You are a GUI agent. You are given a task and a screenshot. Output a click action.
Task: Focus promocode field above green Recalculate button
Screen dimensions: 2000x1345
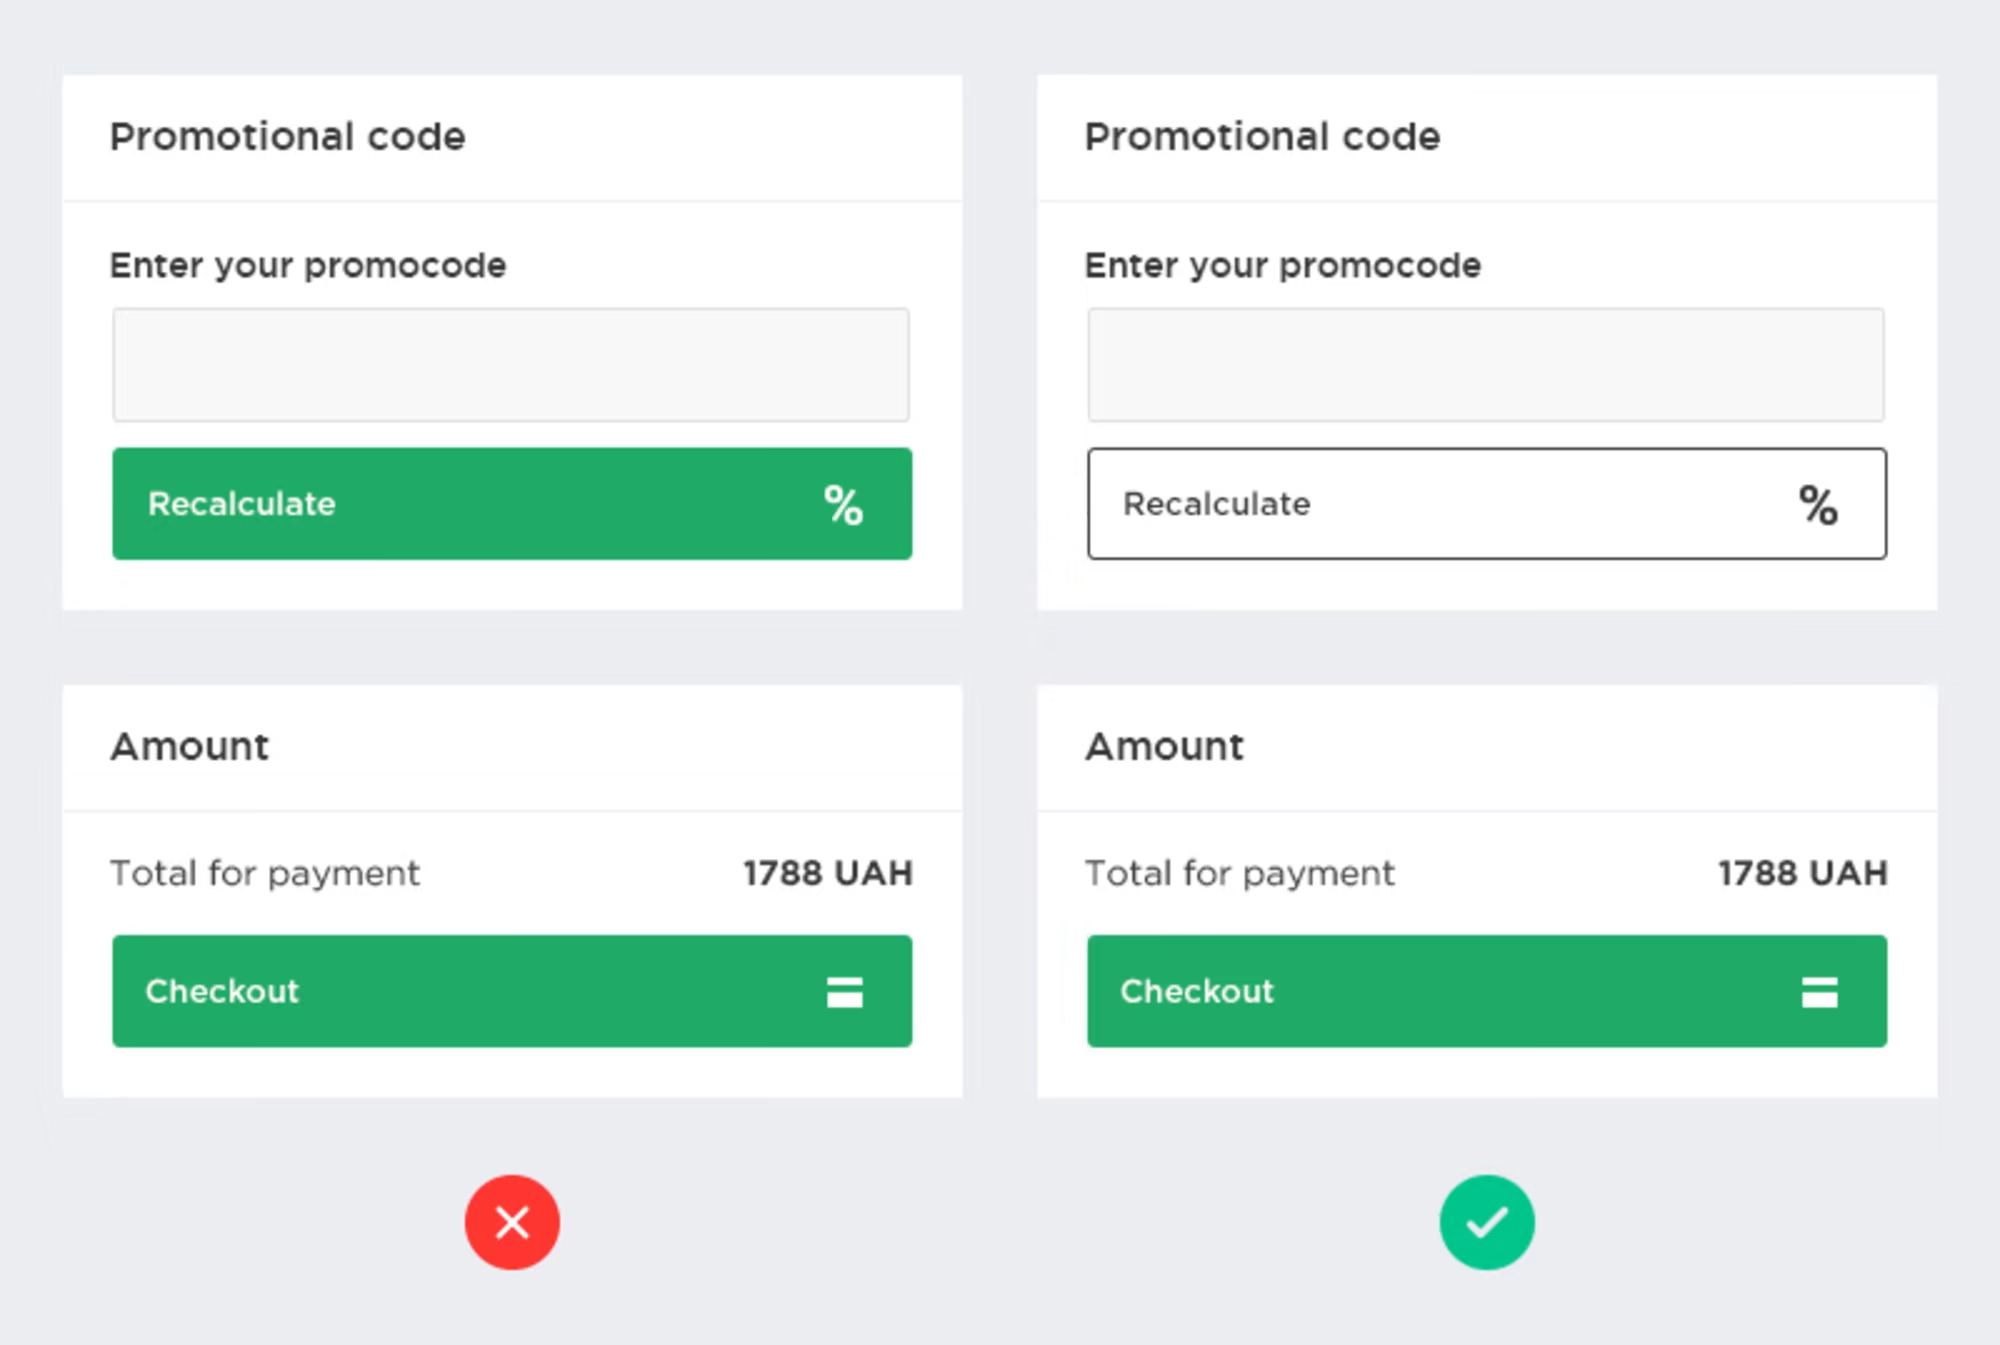[x=511, y=365]
